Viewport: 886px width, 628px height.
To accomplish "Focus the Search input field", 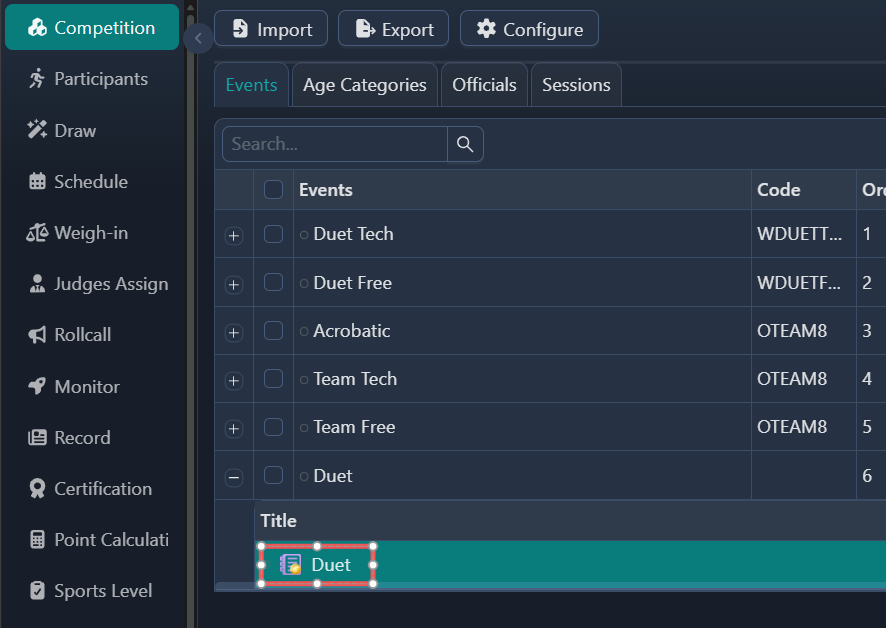I will point(335,144).
